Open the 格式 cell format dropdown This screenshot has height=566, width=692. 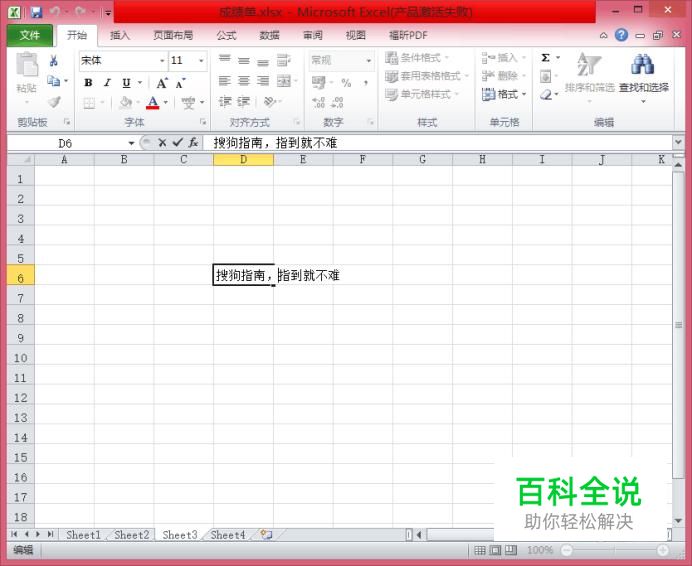point(504,94)
